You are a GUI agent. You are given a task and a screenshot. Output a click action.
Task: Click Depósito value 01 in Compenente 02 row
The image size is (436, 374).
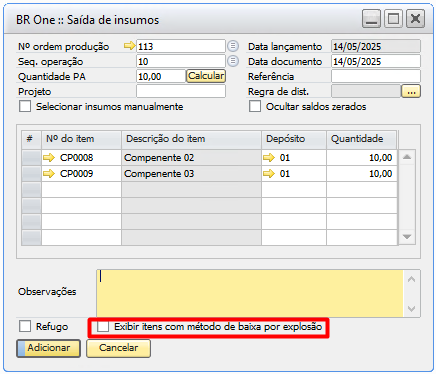pos(285,157)
